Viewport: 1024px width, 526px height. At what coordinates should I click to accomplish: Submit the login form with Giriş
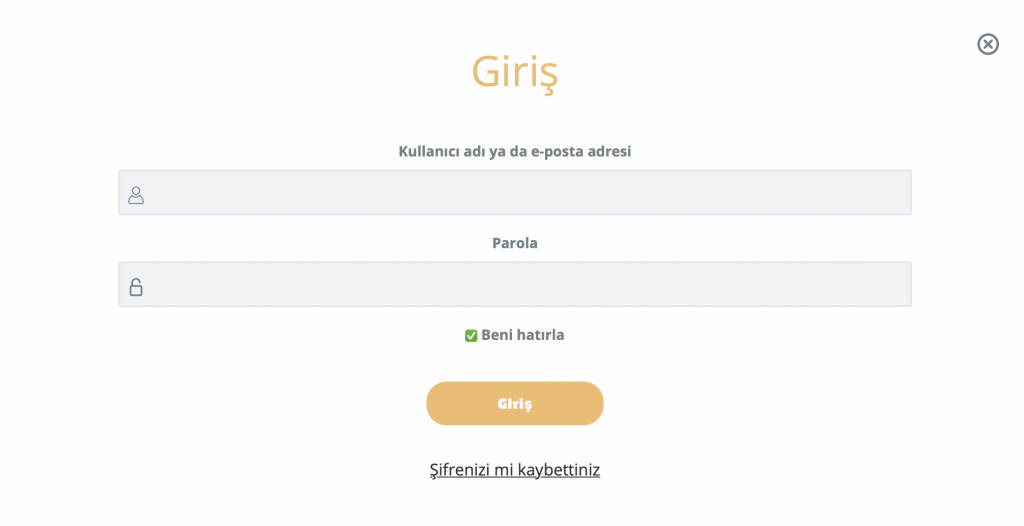coord(515,404)
